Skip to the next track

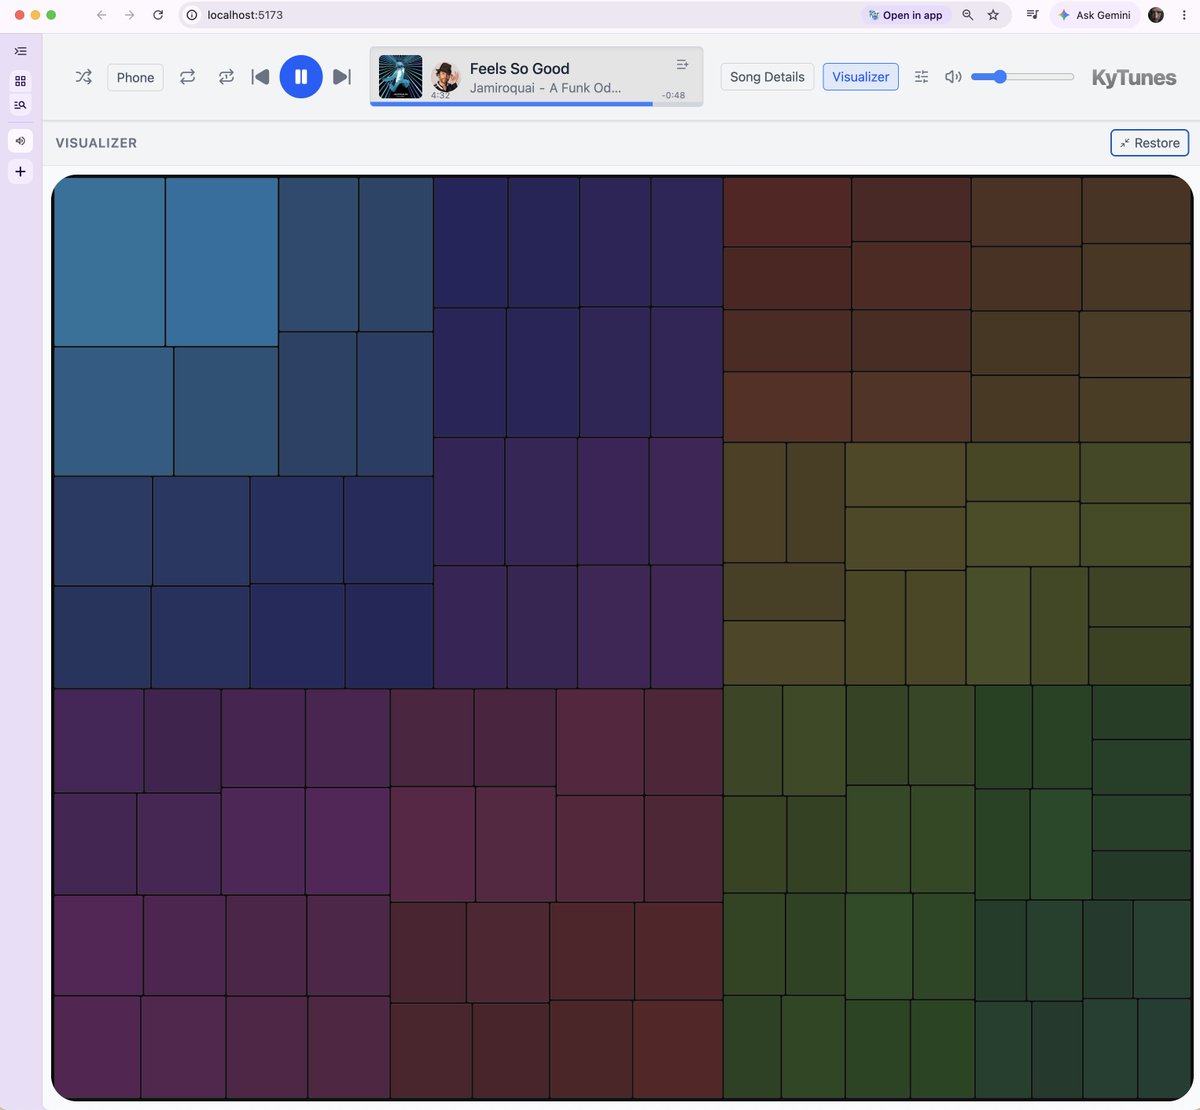click(x=342, y=77)
